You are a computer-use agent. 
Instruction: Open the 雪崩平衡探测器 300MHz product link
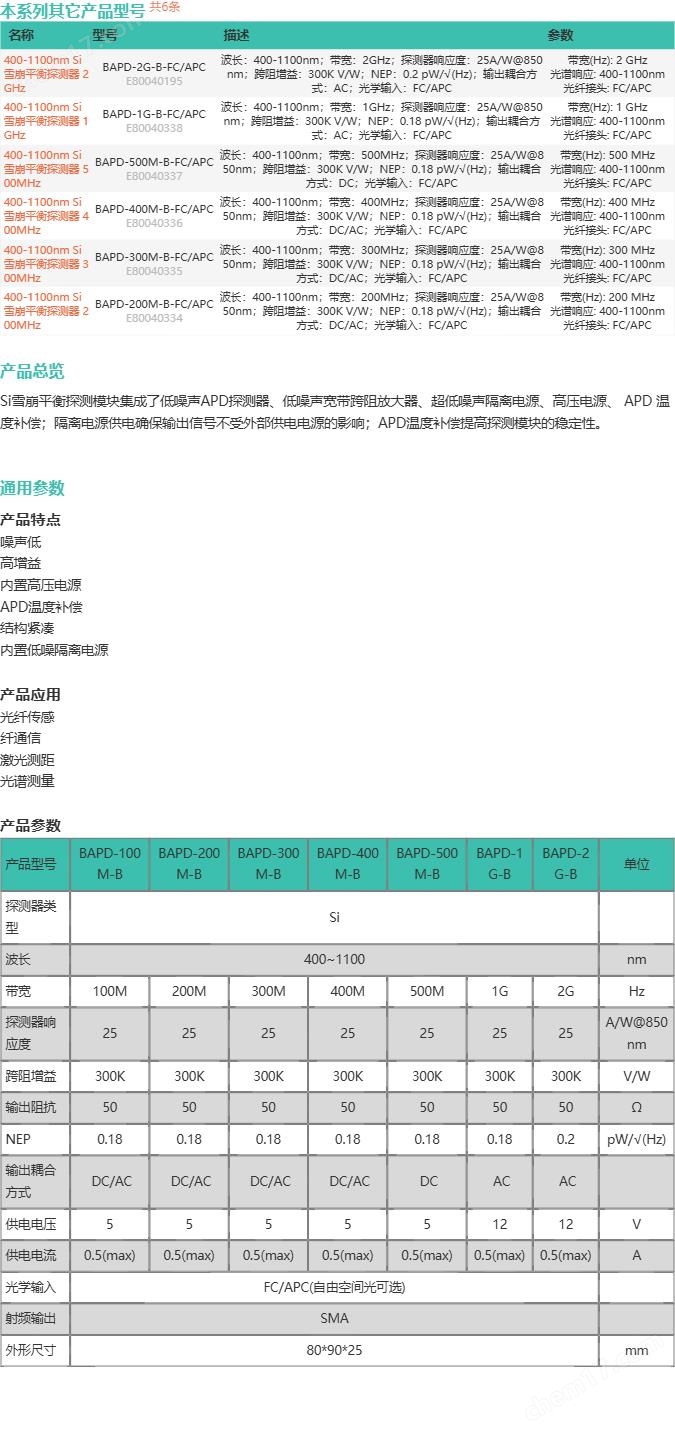click(x=46, y=264)
